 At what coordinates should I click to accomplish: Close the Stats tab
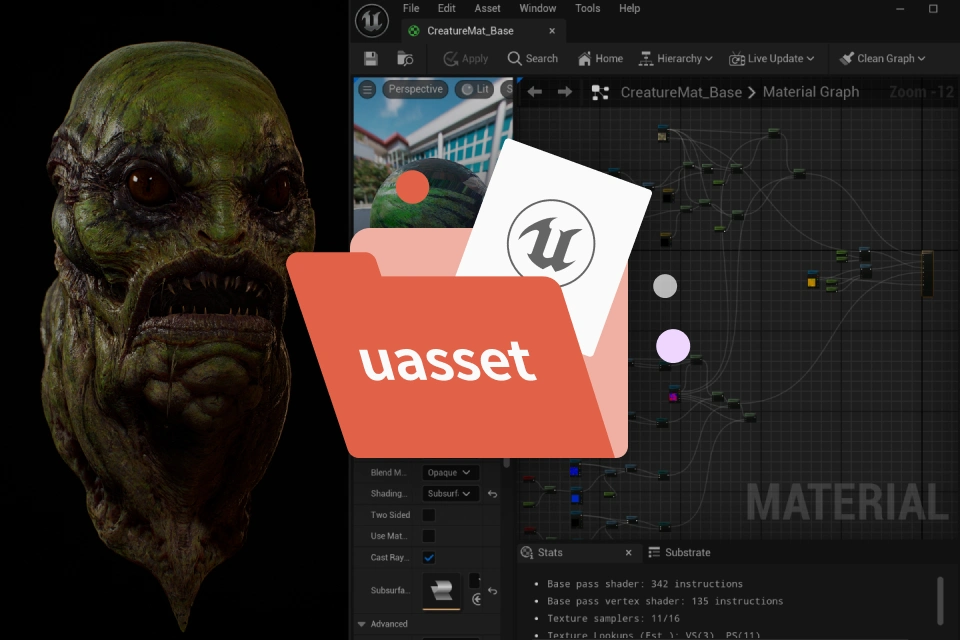click(x=628, y=552)
